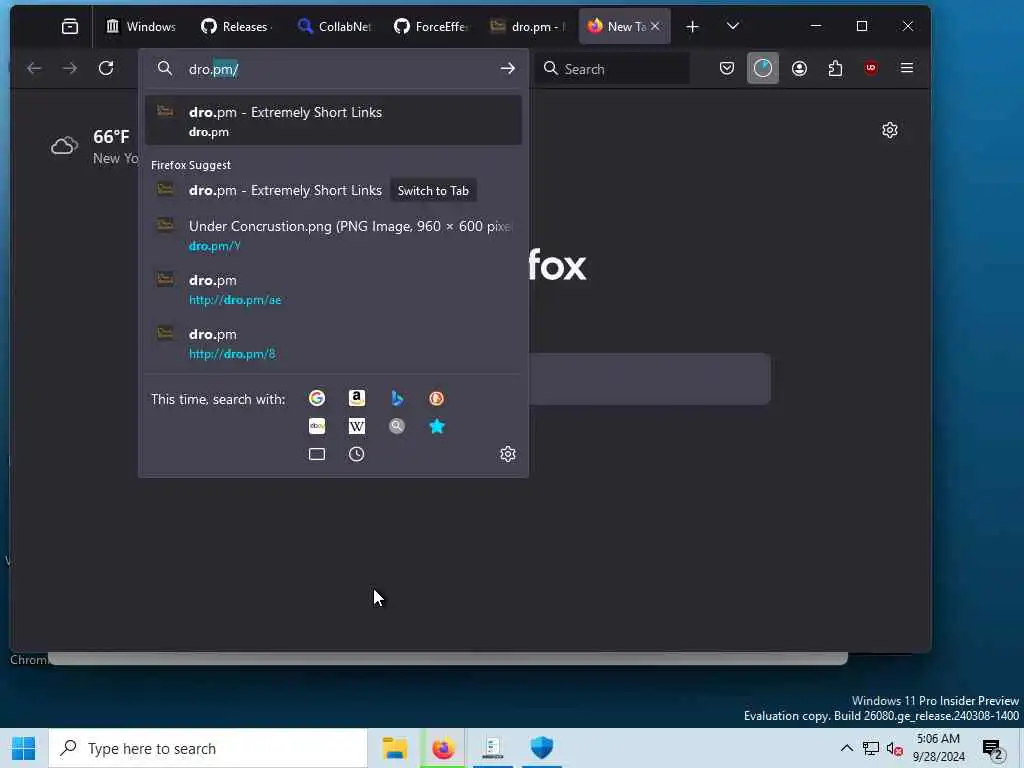Search with Google this time

click(x=317, y=398)
